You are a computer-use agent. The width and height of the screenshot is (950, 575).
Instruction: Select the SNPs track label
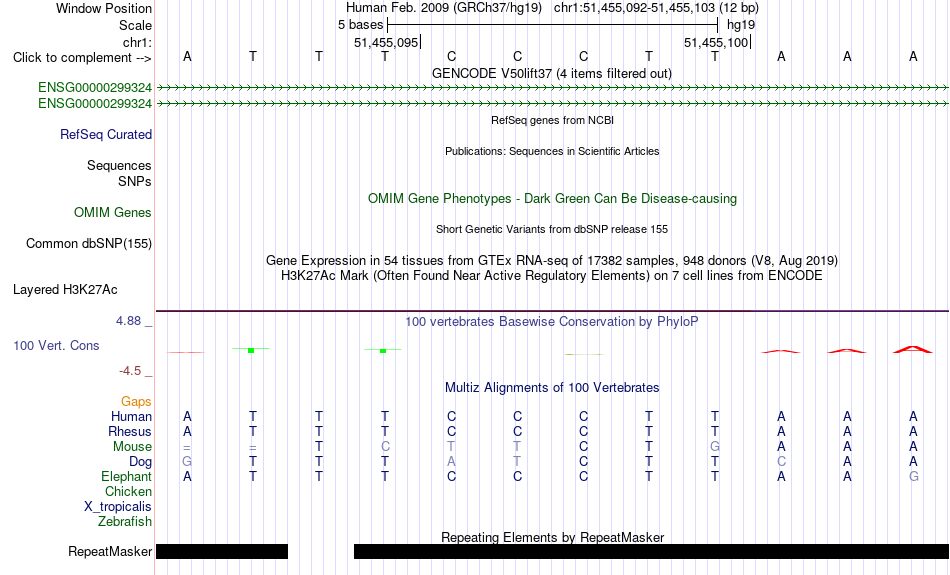(135, 181)
